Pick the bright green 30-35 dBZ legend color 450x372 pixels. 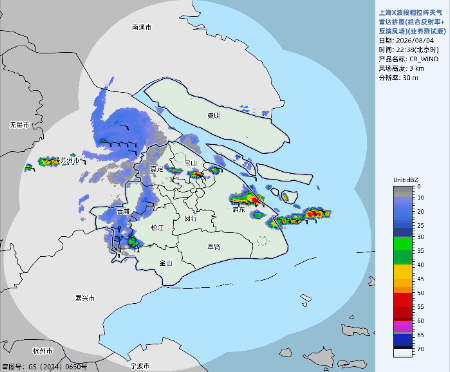tap(403, 244)
